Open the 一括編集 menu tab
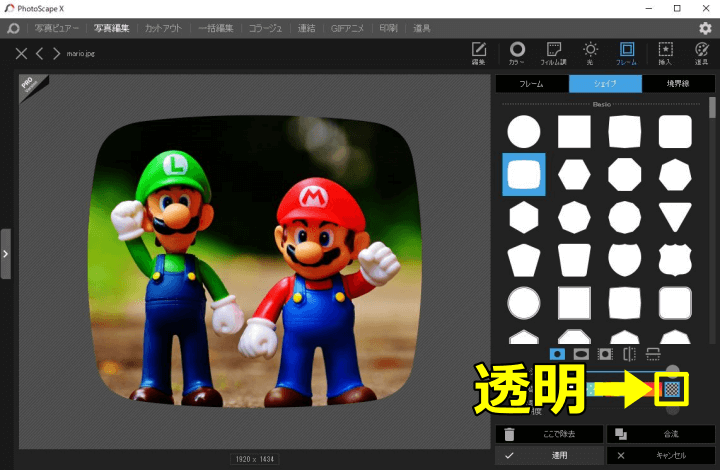 215,28
